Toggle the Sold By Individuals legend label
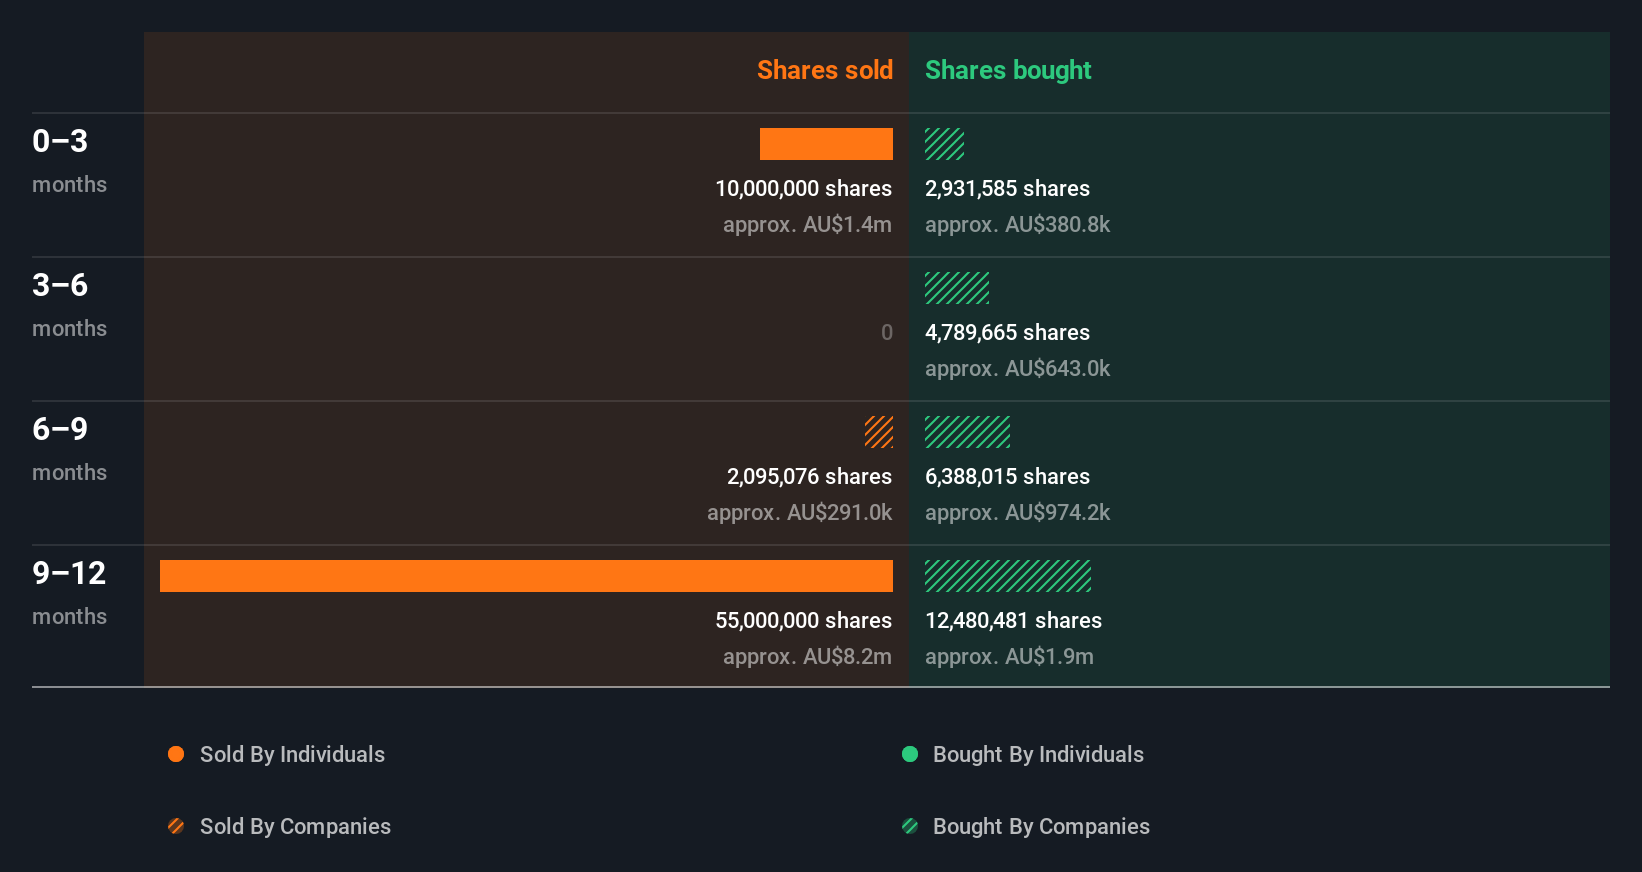 point(292,754)
